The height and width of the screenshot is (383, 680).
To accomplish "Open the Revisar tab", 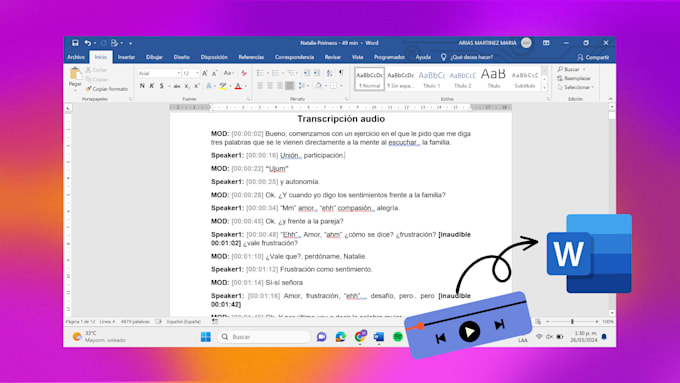I will (x=333, y=57).
